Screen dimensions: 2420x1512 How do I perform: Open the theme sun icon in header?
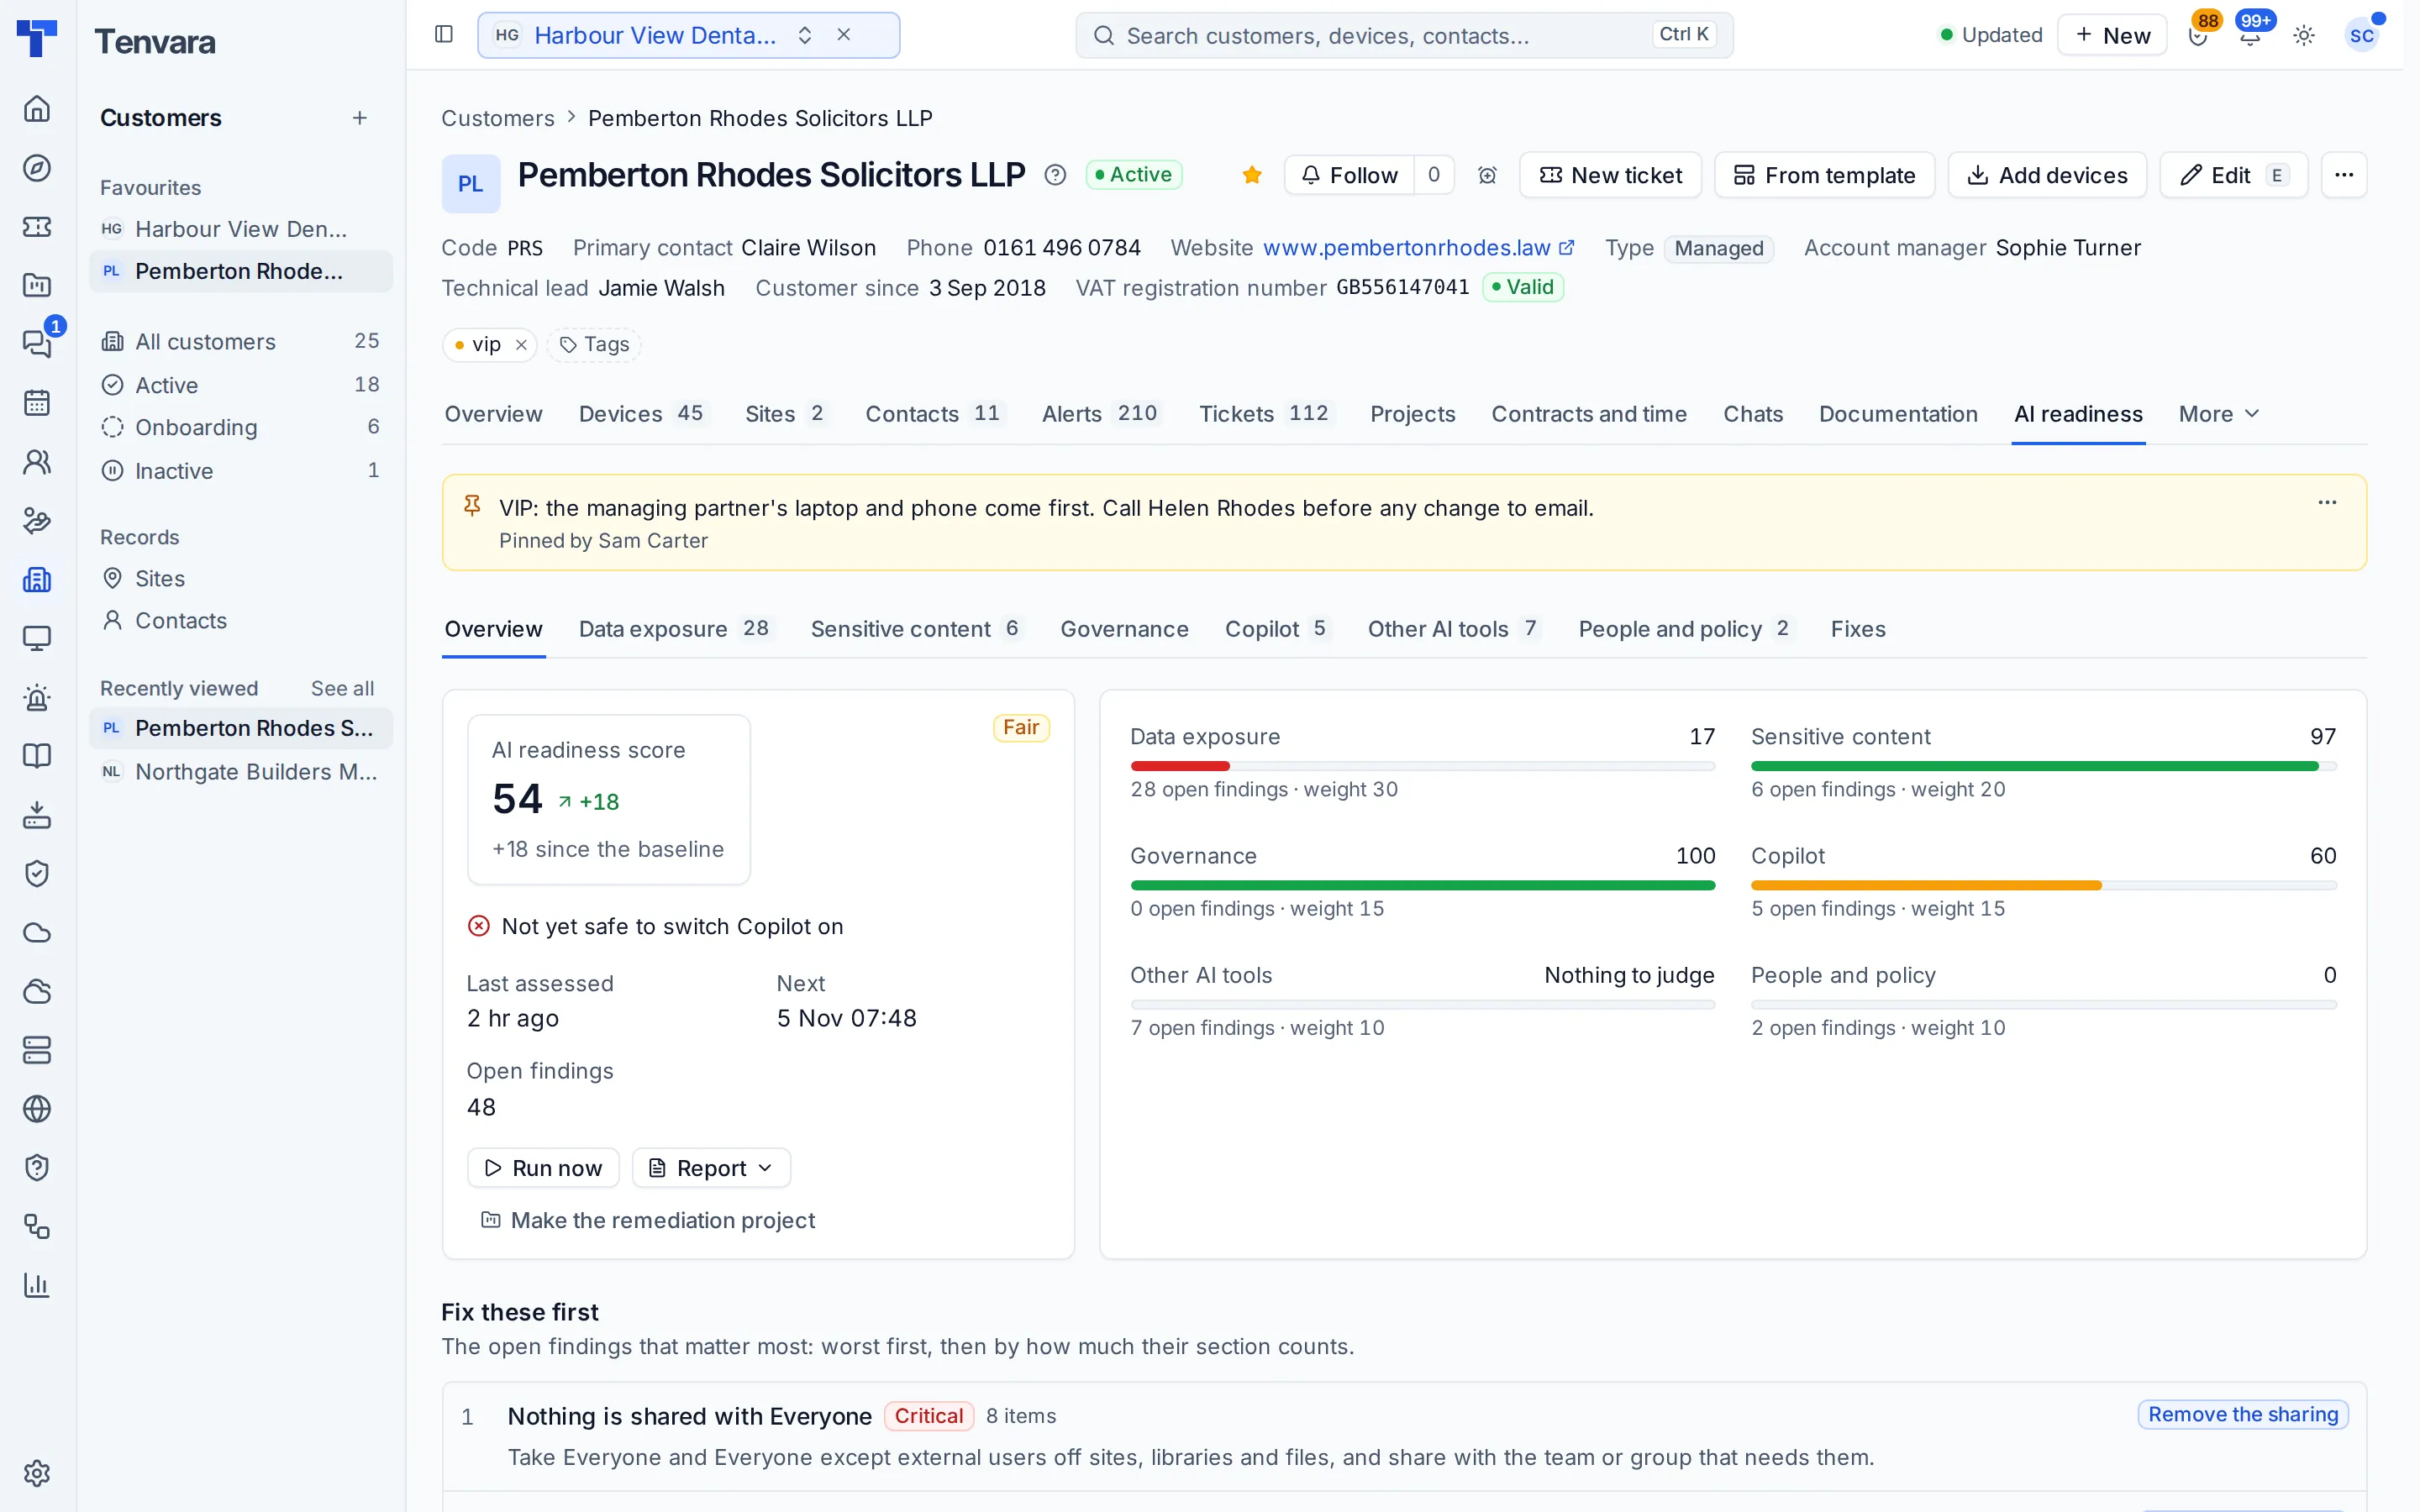point(2304,35)
